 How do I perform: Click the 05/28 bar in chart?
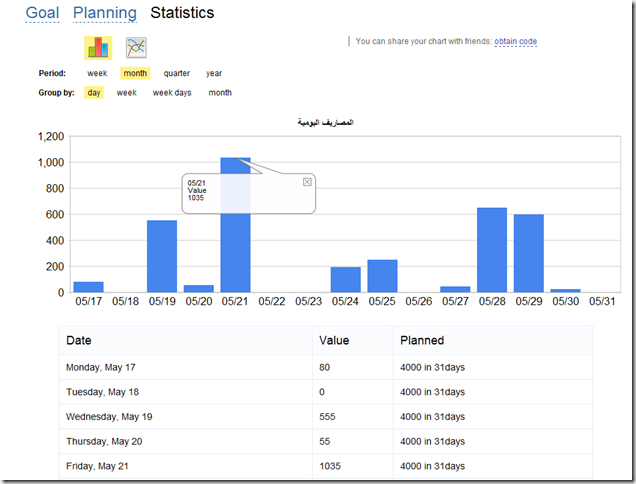pos(492,250)
